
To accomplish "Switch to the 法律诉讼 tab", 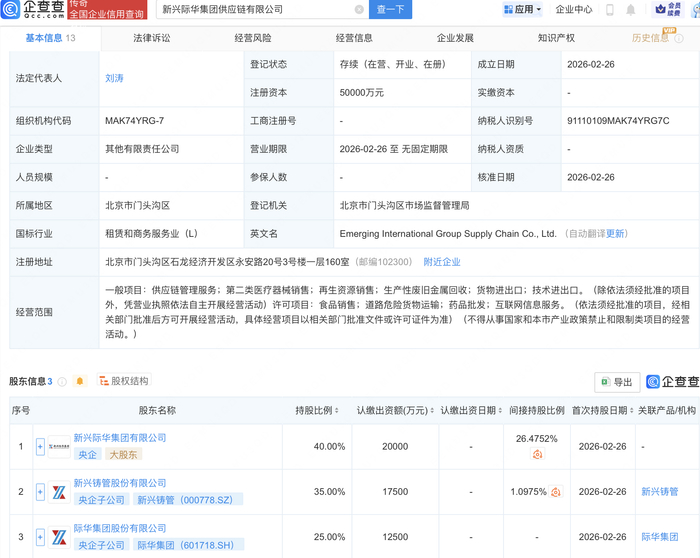I will tap(152, 39).
